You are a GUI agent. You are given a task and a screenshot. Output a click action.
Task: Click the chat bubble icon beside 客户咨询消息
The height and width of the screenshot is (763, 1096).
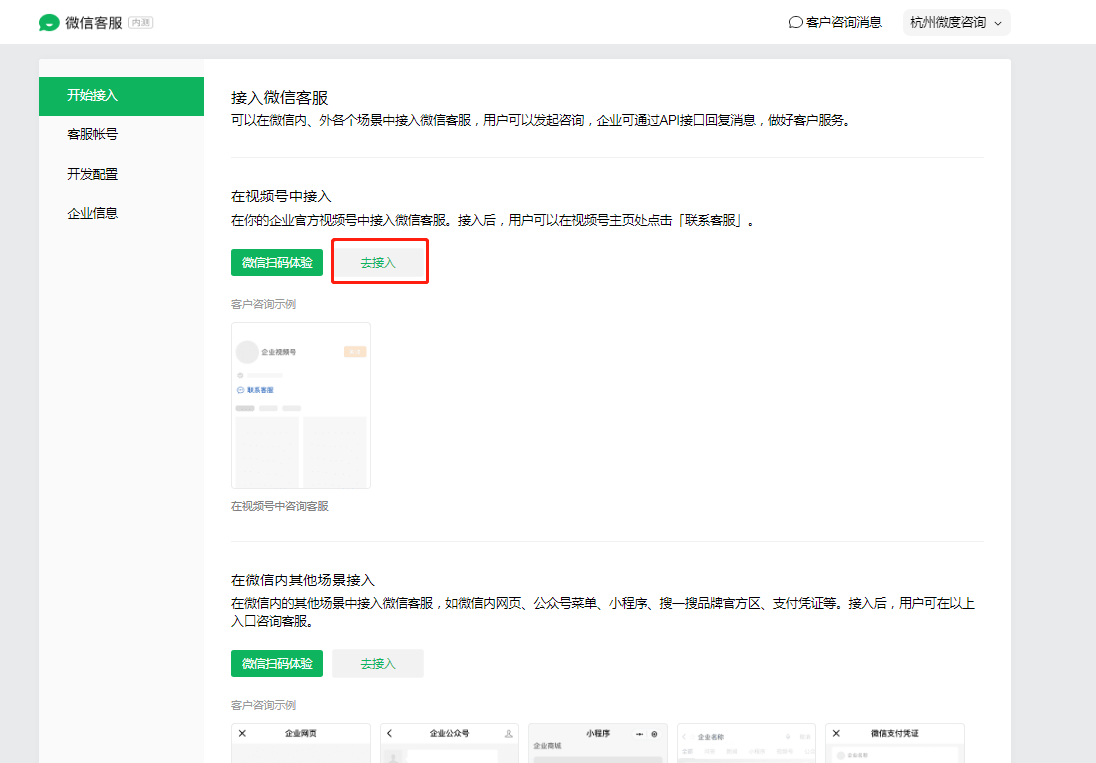tap(795, 22)
